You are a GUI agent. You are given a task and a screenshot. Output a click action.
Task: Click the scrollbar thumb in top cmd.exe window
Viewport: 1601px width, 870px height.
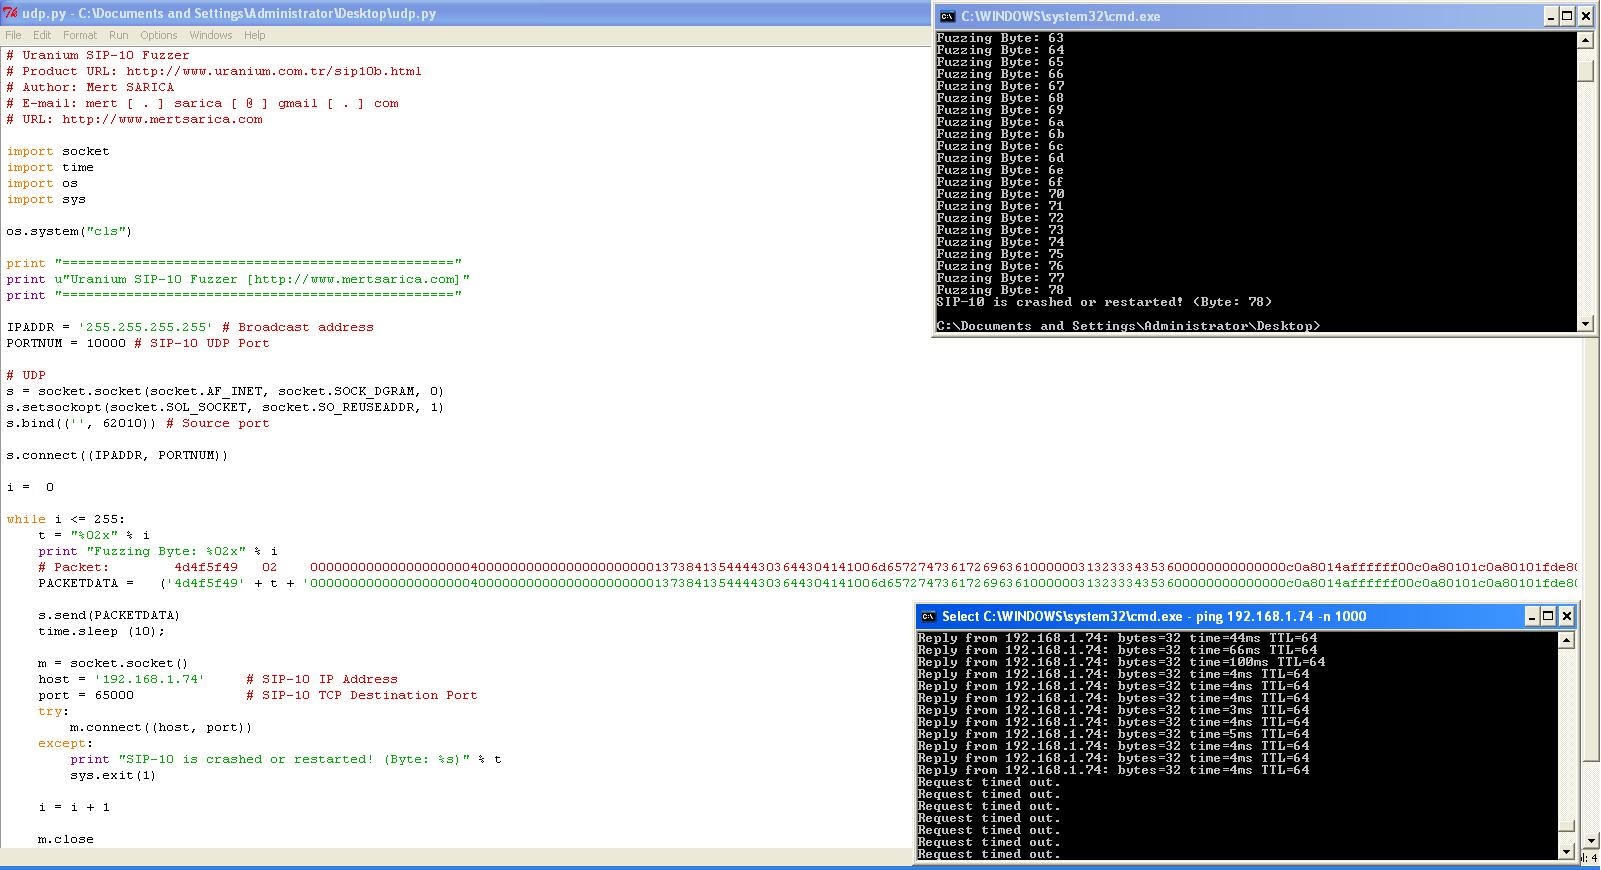pos(1585,72)
